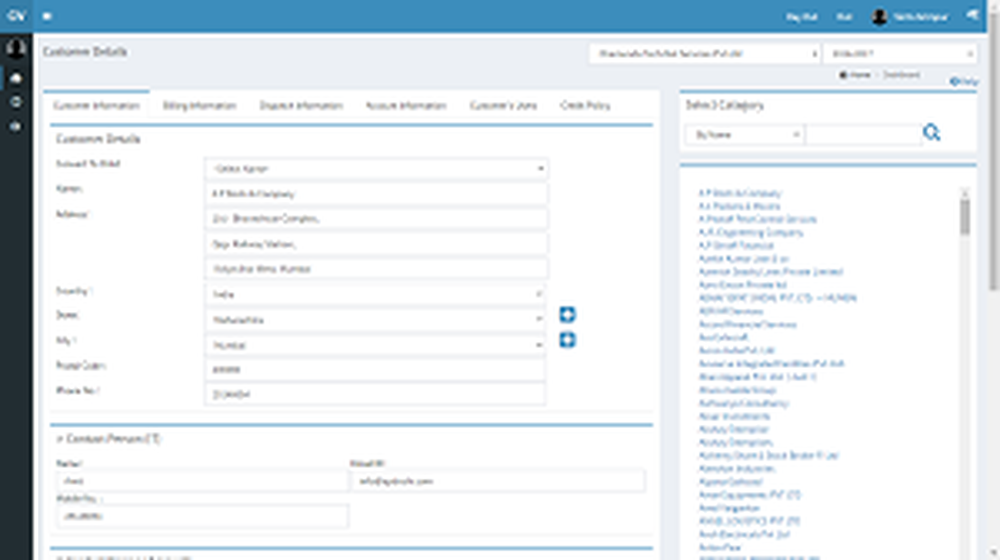Click the contact person Name field
The image size is (1000, 560).
(202, 481)
